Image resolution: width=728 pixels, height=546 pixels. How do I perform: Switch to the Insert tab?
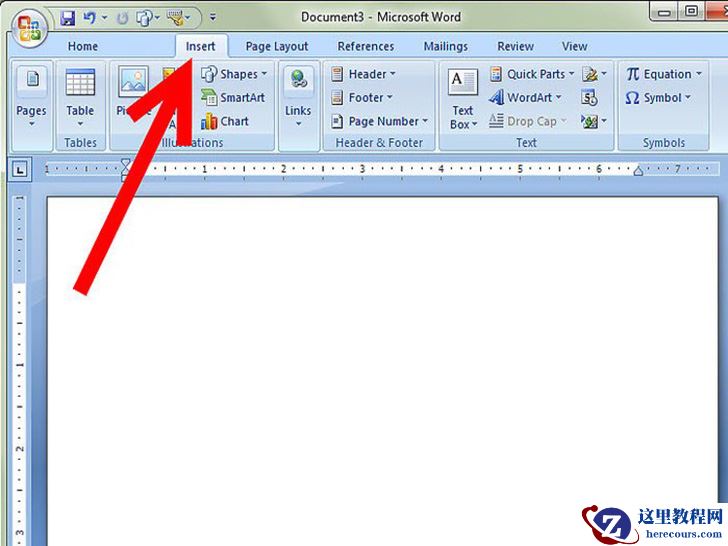pyautogui.click(x=201, y=46)
